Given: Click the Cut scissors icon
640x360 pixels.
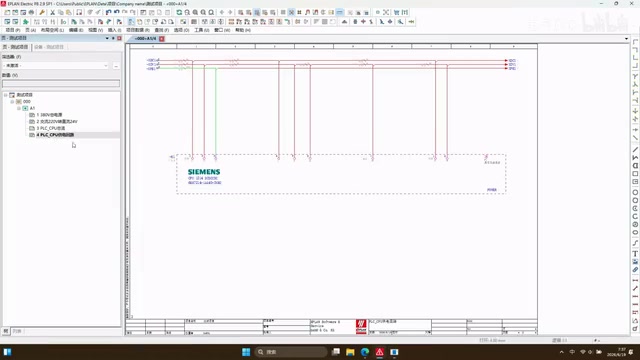Looking at the screenshot, I should pos(52,13).
